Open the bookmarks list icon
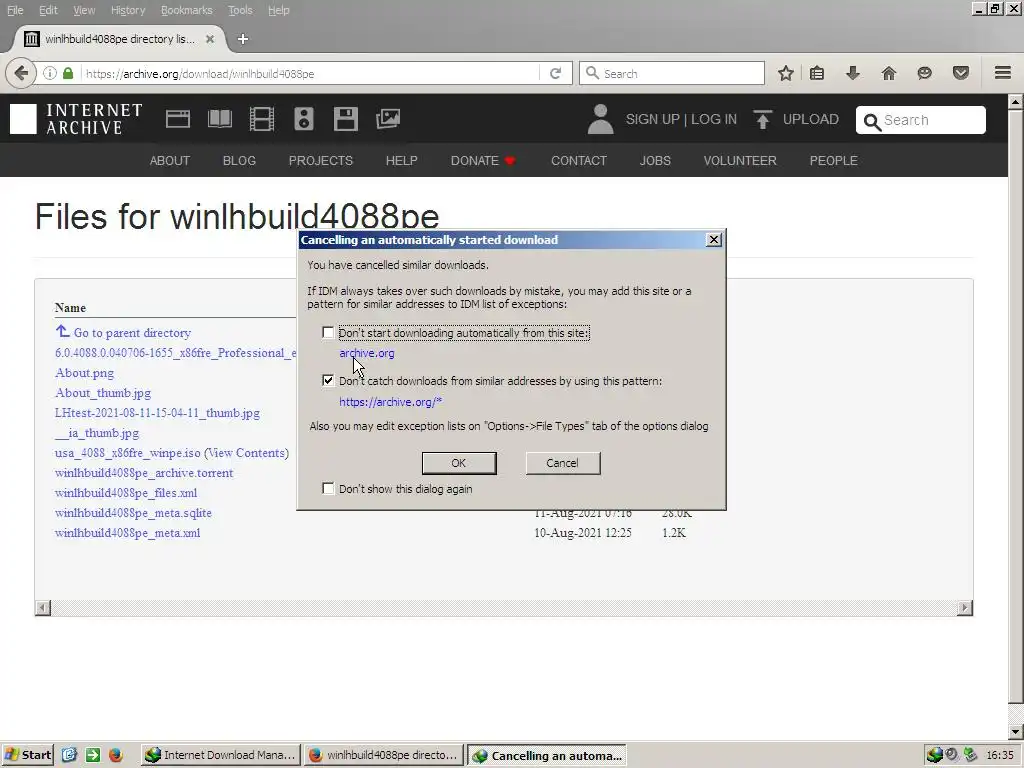The image size is (1024, 768). pos(817,73)
